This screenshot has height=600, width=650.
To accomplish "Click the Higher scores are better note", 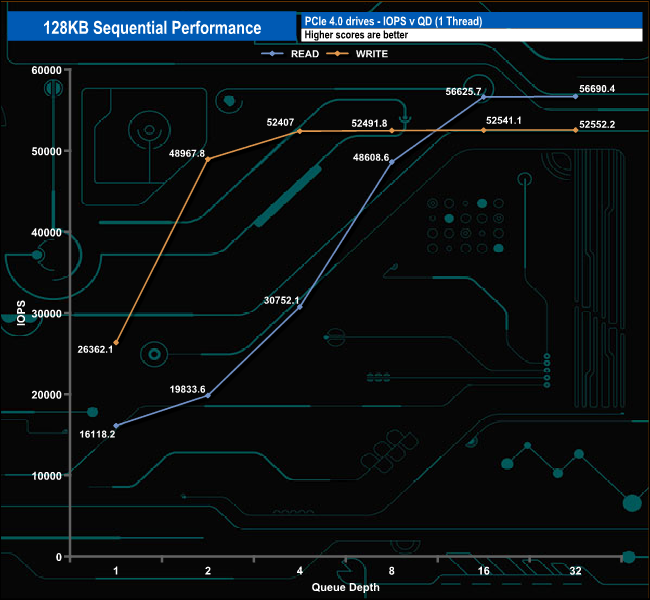I will point(356,35).
